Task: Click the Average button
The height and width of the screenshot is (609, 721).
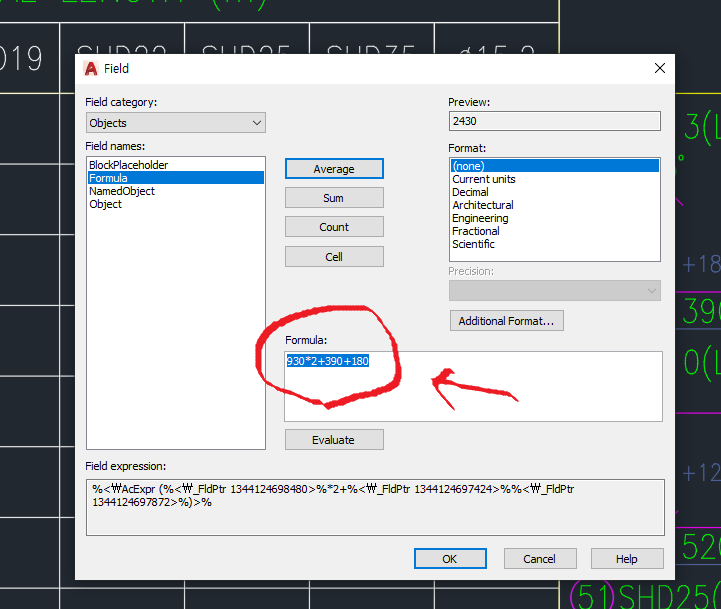Action: [334, 169]
